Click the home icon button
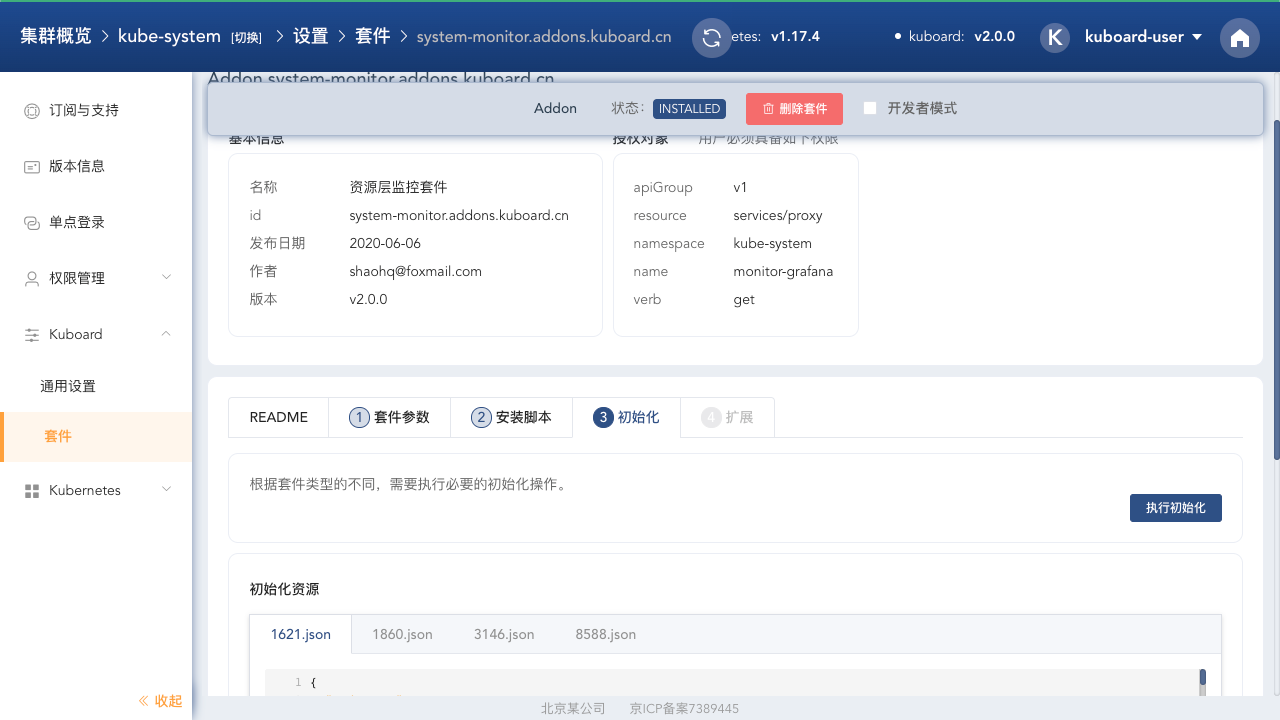This screenshot has width=1280, height=720. point(1239,38)
